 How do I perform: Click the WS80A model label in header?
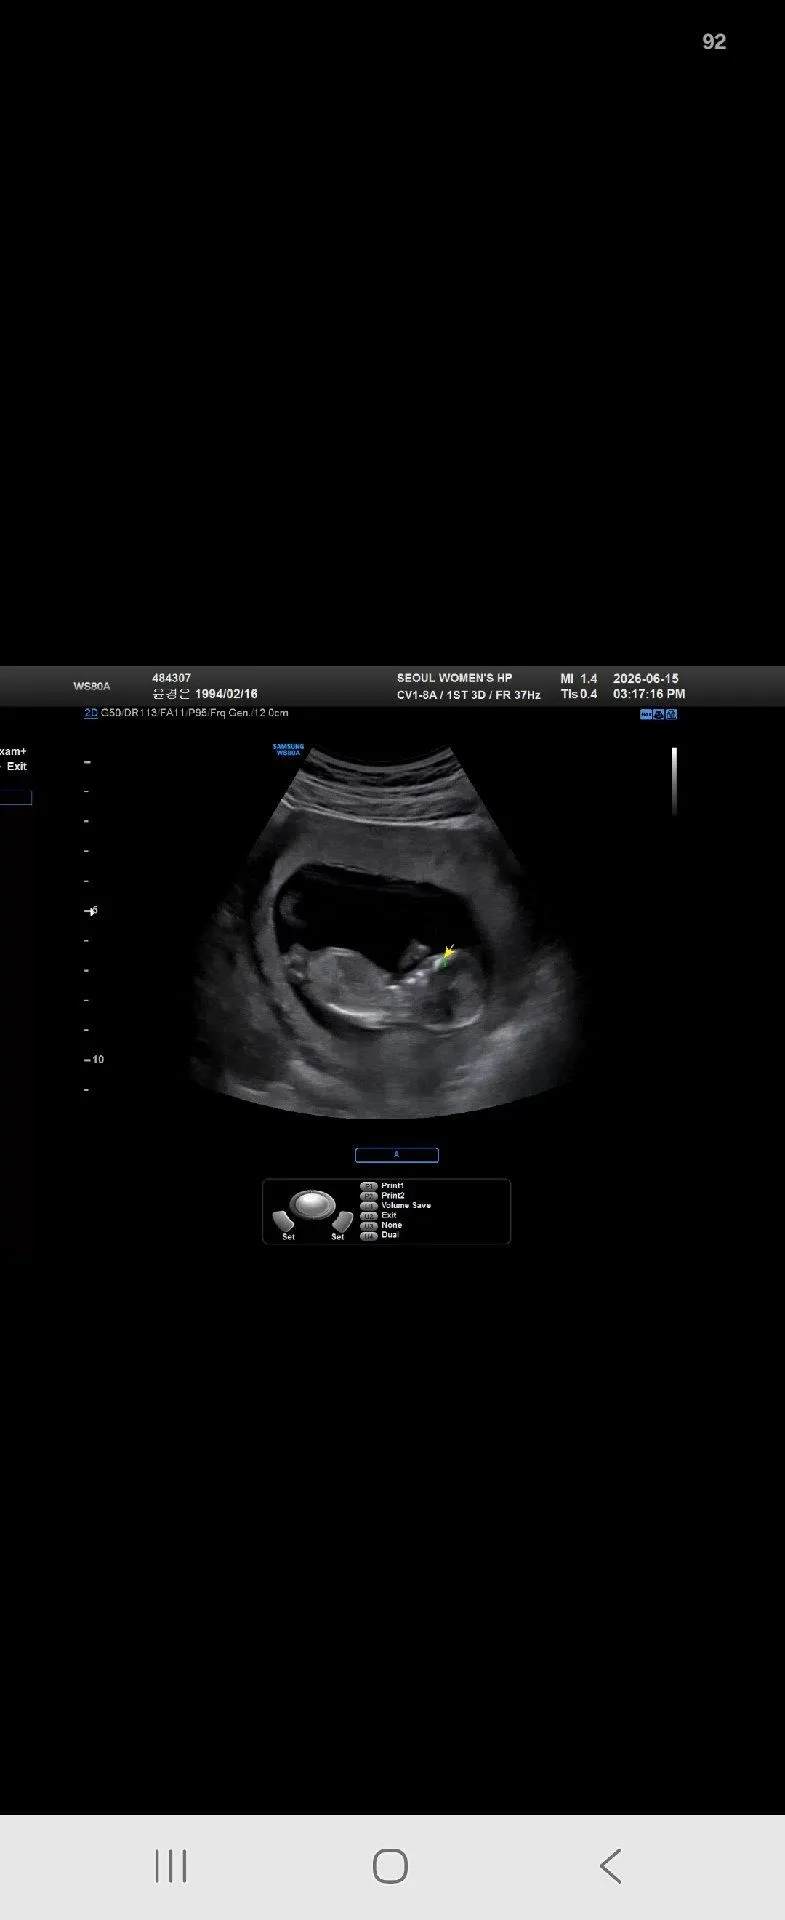[92, 687]
